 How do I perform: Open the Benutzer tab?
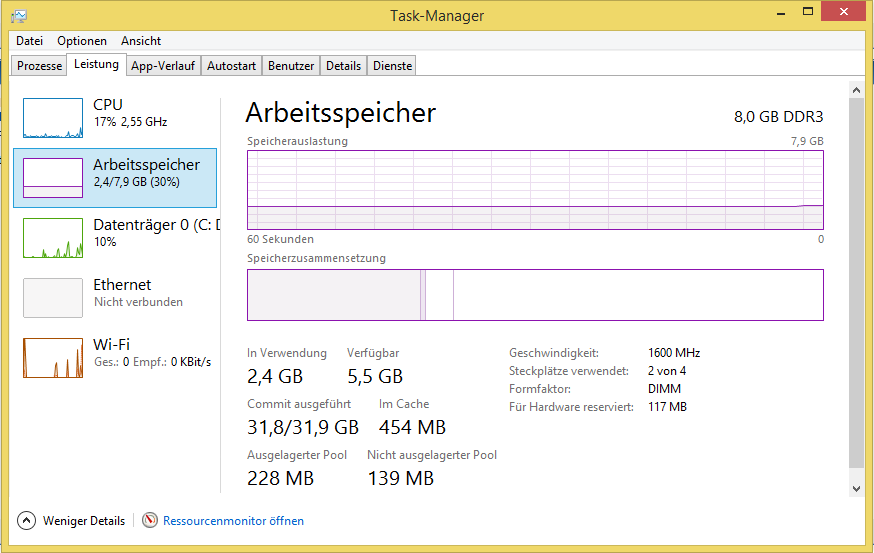(291, 66)
